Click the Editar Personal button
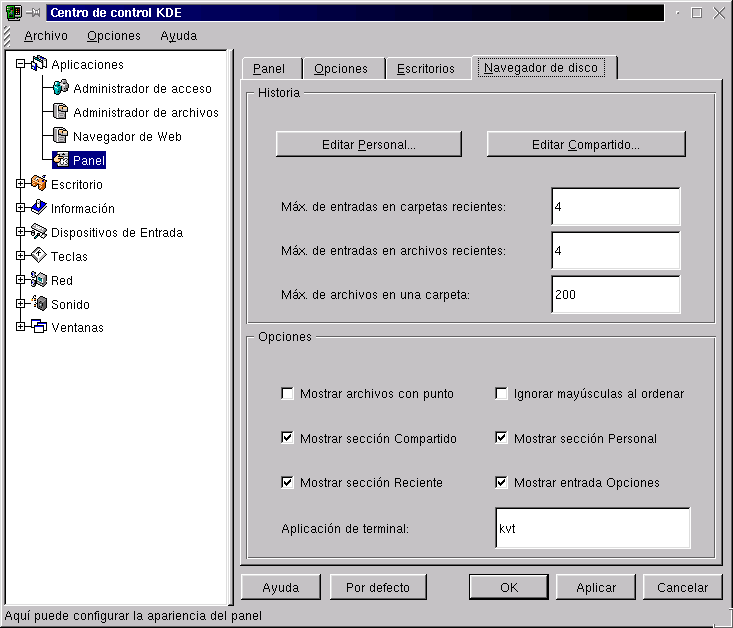Viewport: 733px width, 628px height. (x=368, y=144)
